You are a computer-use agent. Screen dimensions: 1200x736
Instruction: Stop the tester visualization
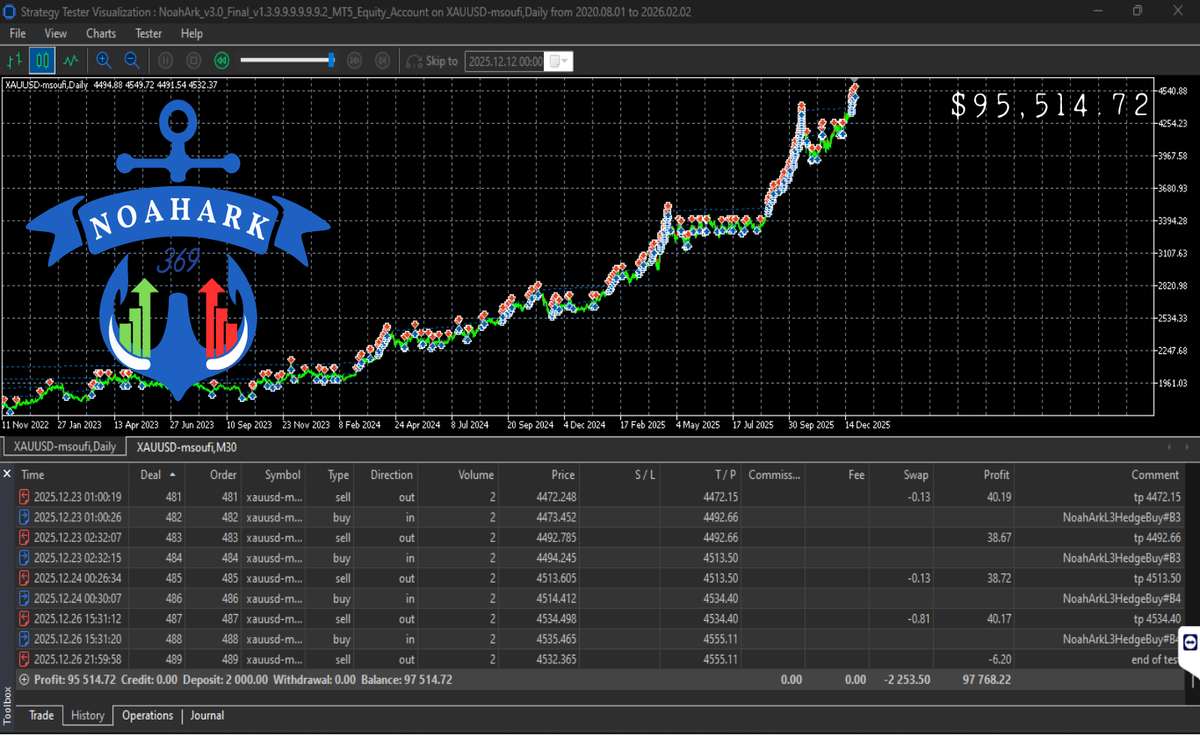click(x=195, y=61)
